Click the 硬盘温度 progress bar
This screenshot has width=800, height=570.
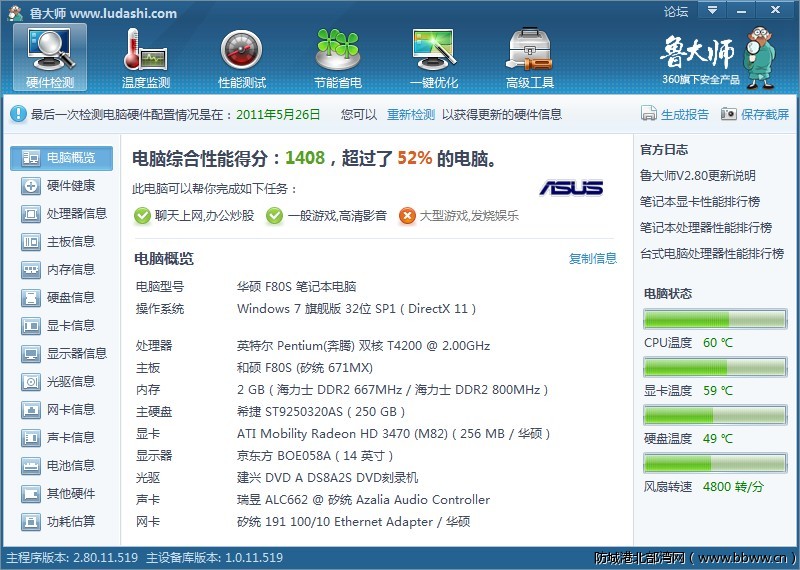click(715, 415)
